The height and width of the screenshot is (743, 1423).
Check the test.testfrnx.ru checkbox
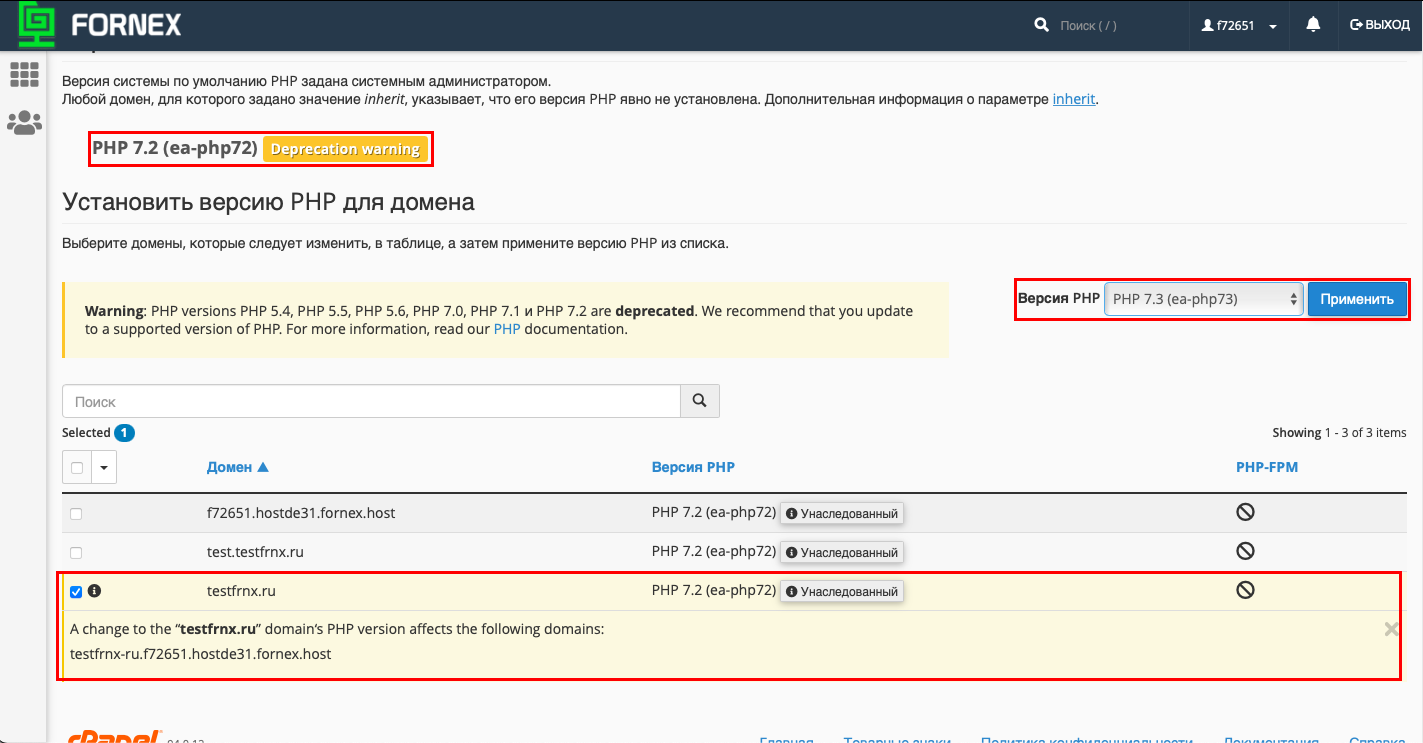[76, 553]
